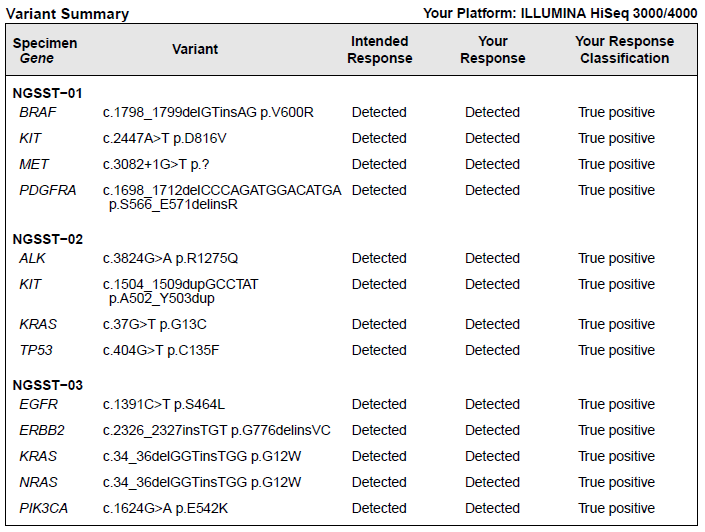
Task: Click the PDGFRA gene name
Action: (x=48, y=190)
